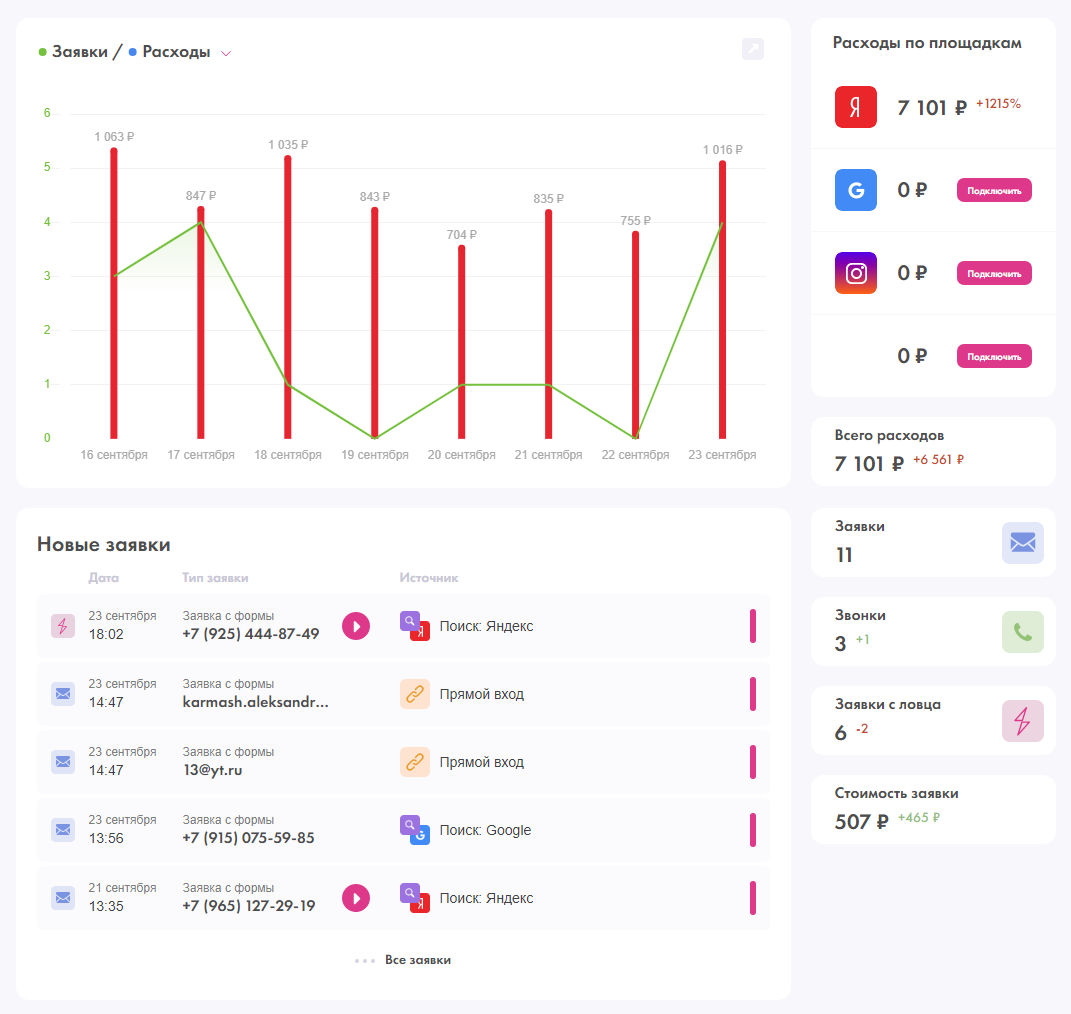Viewport: 1071px width, 1014px height.
Task: Click the pink status bar in karmash.aleksandr row
Action: (x=753, y=694)
